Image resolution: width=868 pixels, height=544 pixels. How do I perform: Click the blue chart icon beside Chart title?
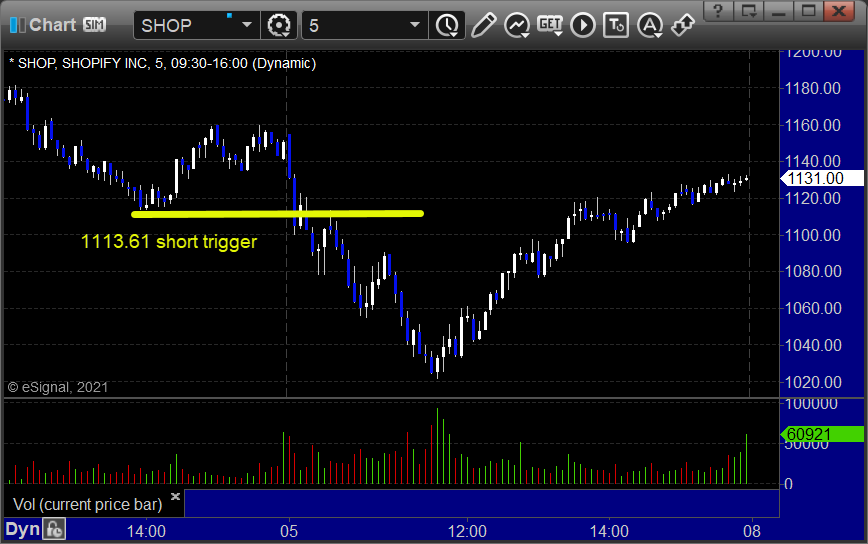pos(17,25)
